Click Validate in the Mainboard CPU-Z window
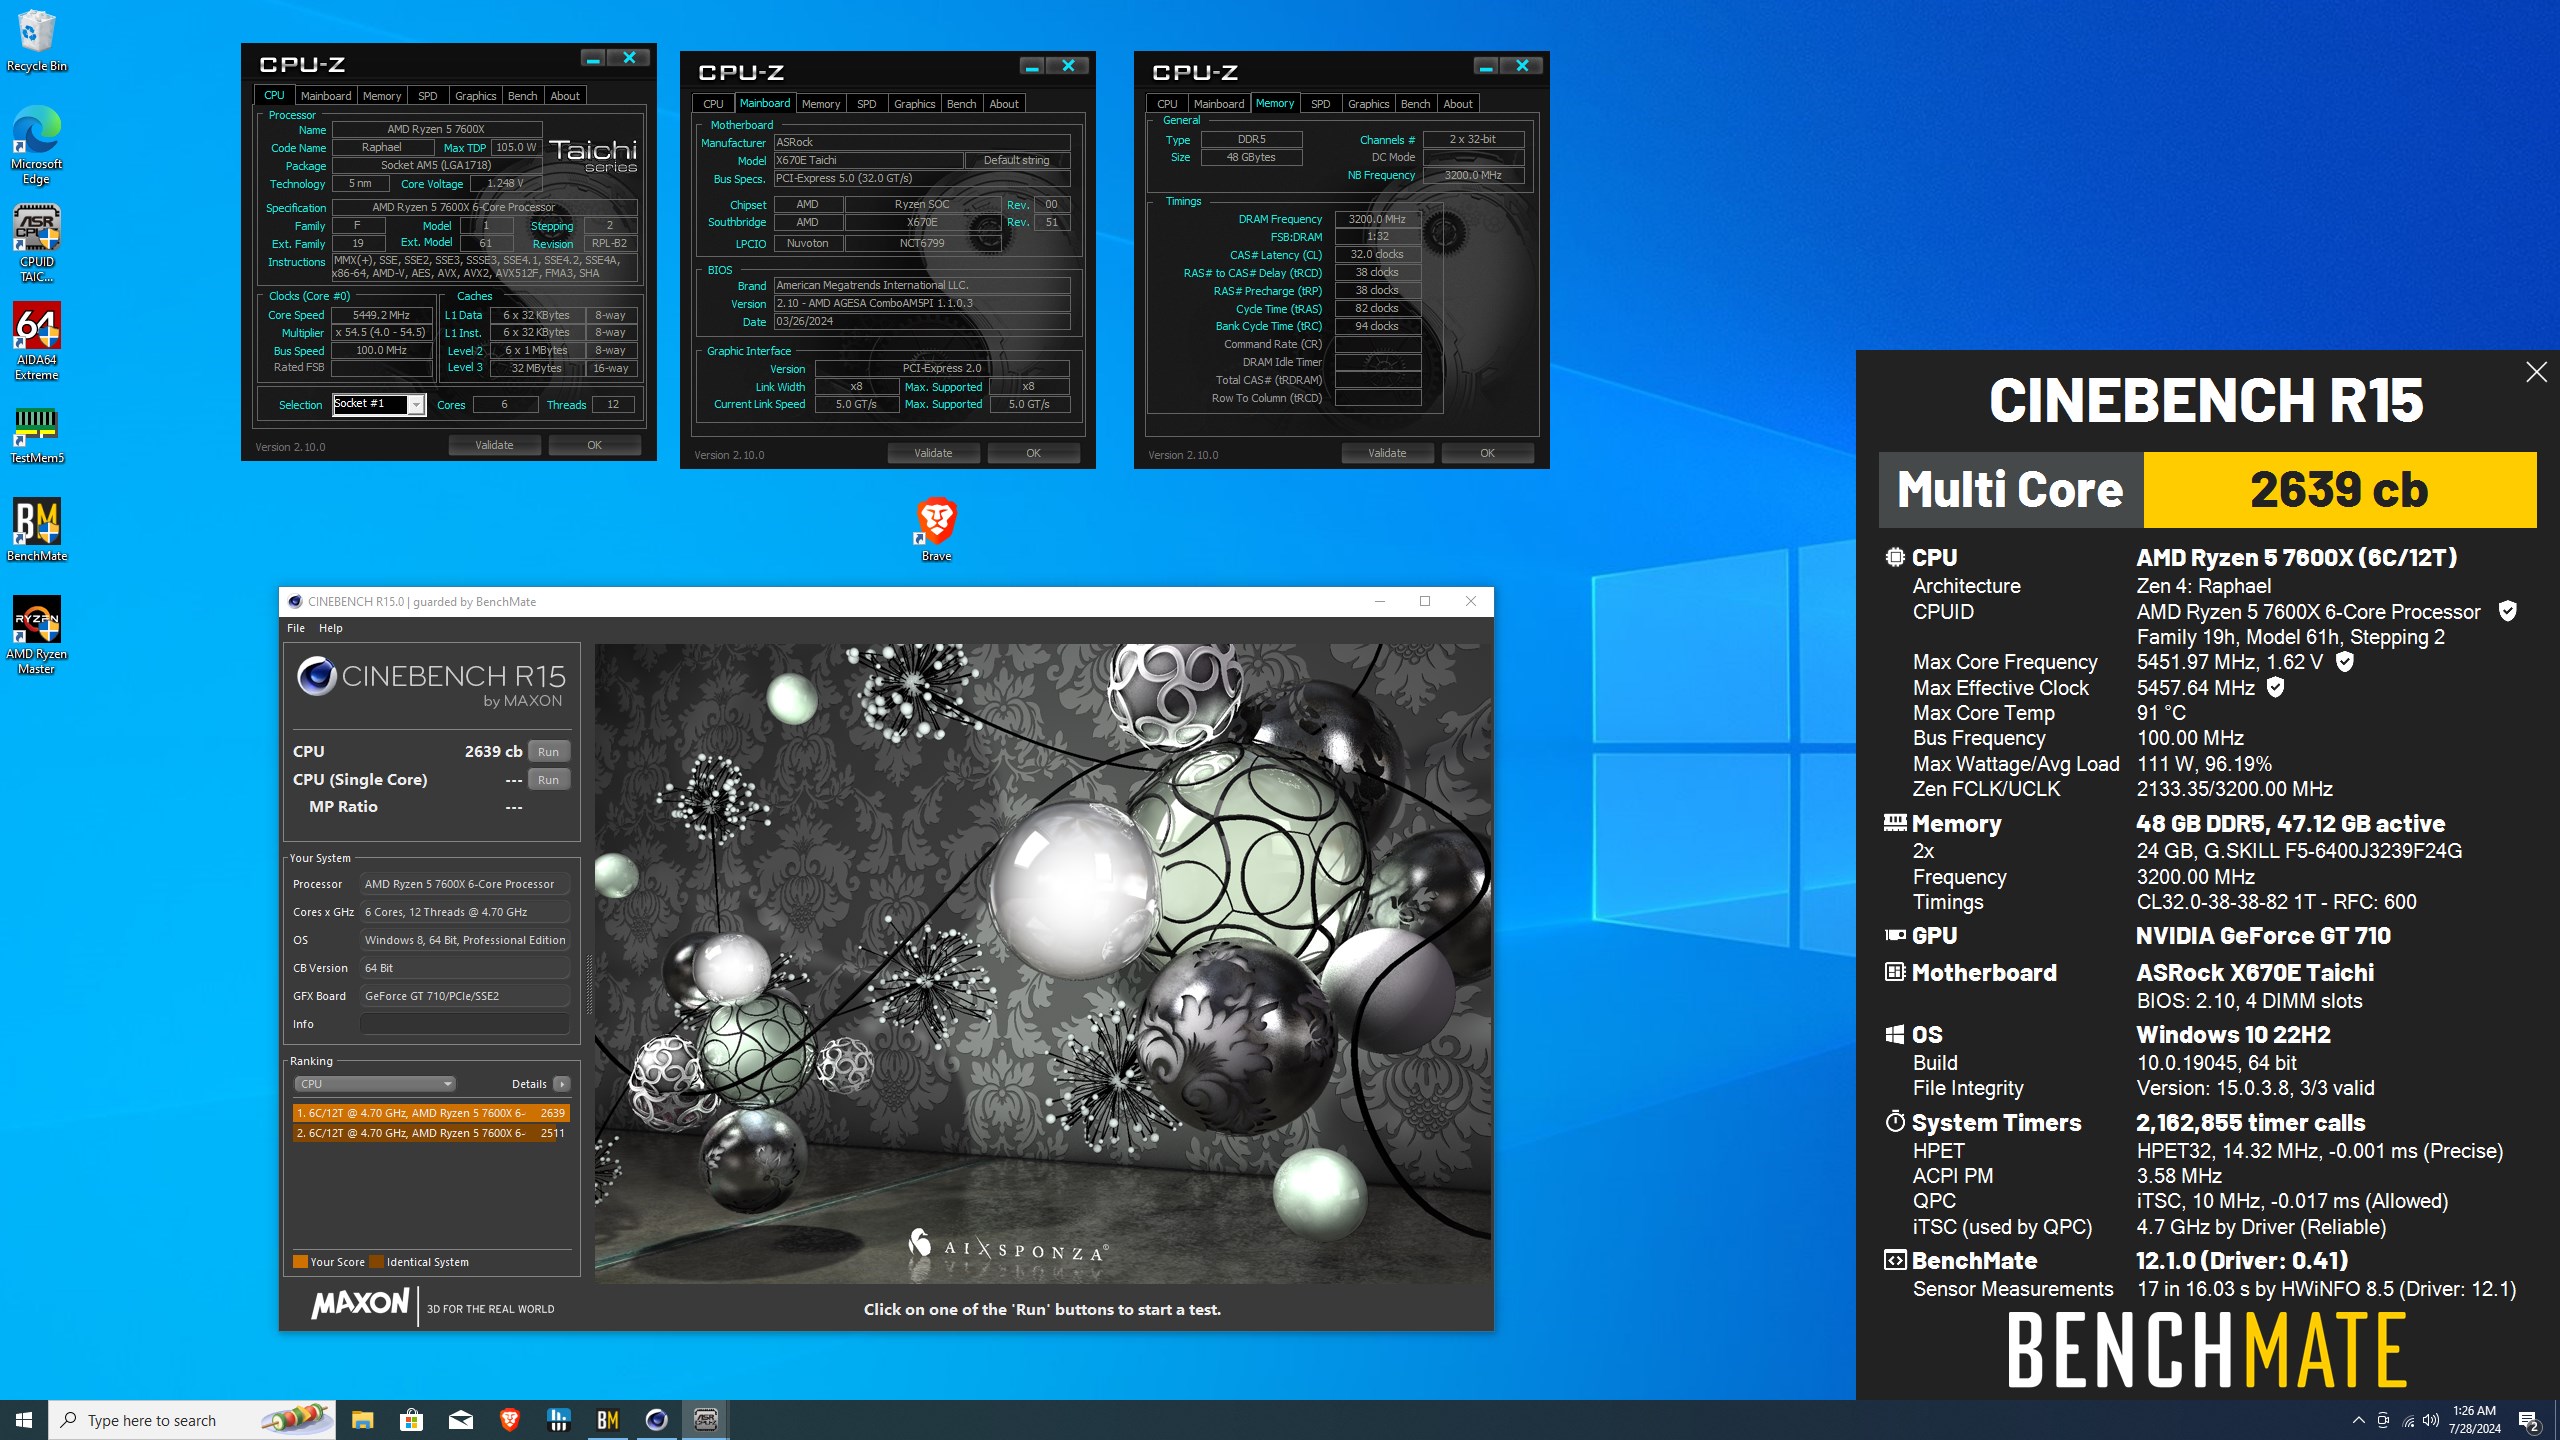This screenshot has height=1440, width=2560. [x=933, y=453]
